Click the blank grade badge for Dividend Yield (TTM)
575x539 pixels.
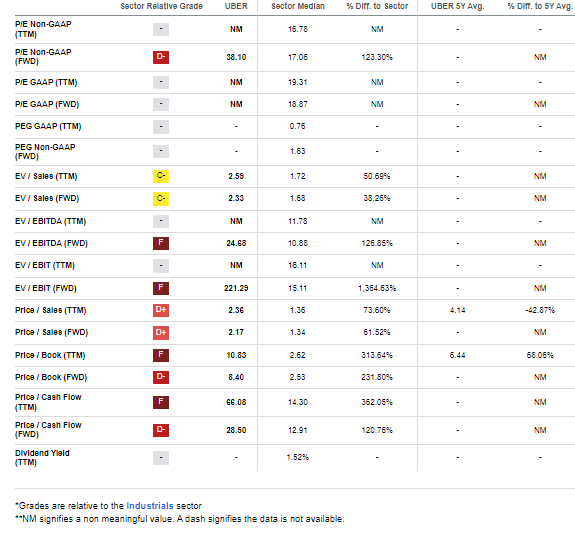(x=161, y=458)
